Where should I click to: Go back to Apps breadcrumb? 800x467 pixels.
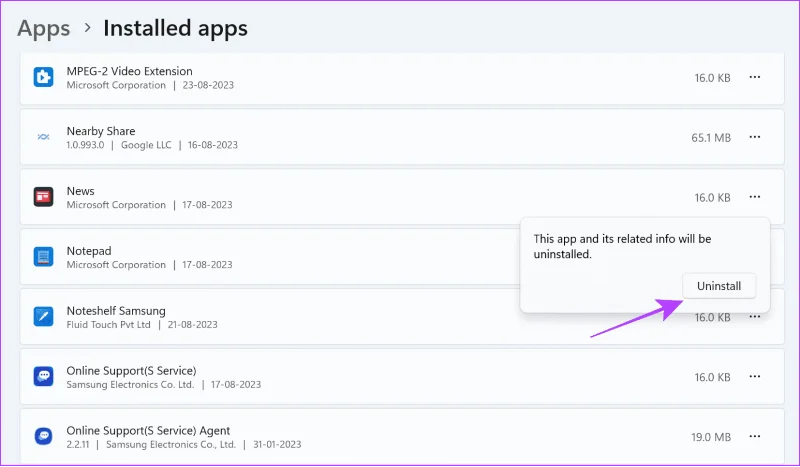(43, 28)
